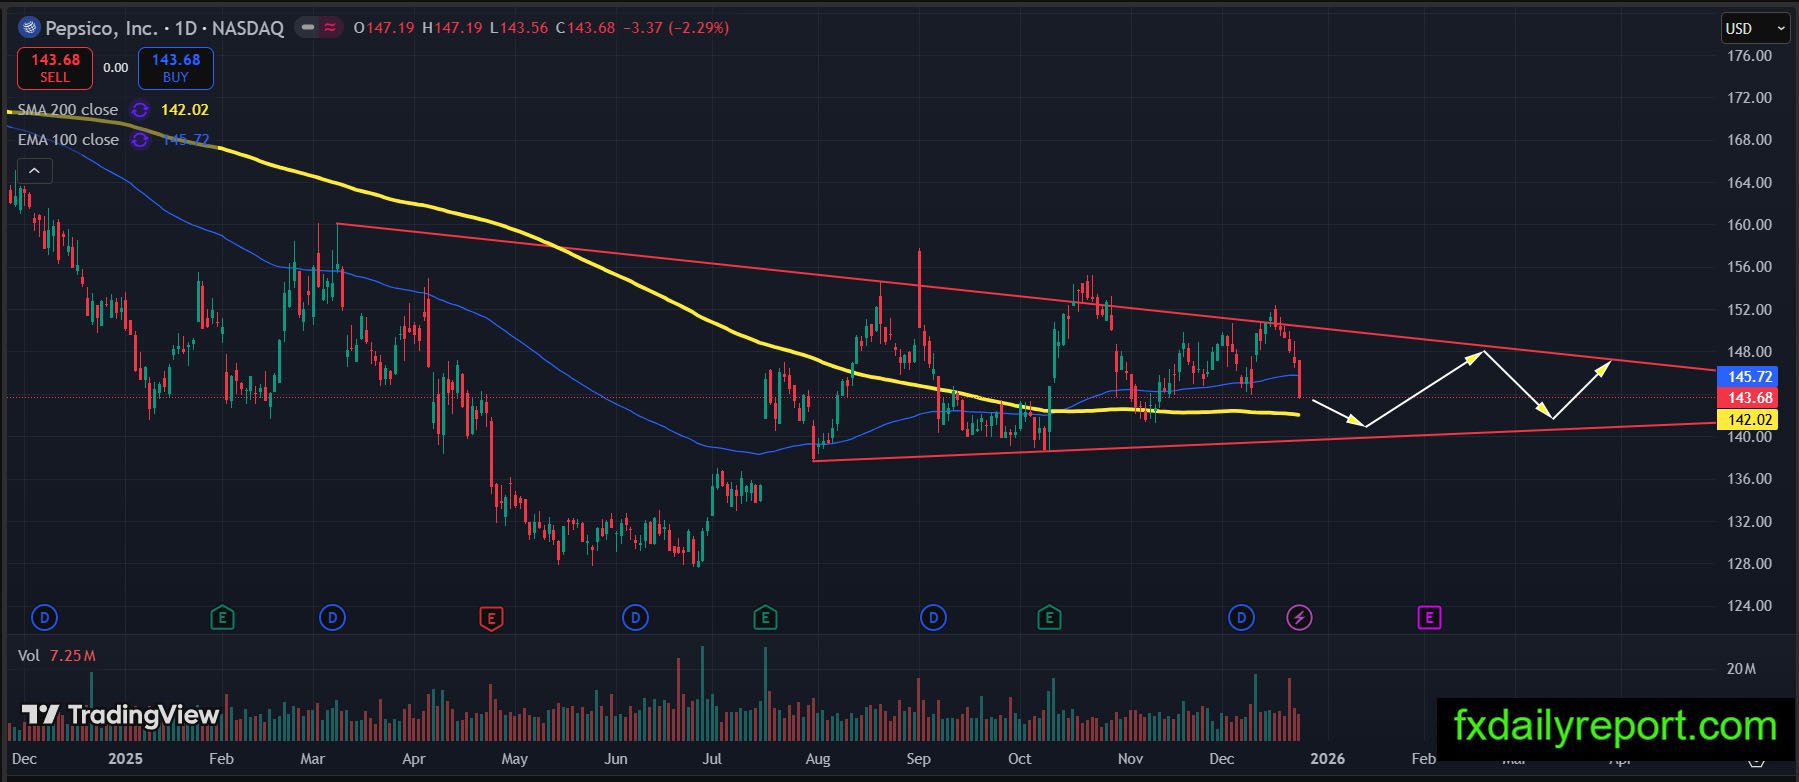Click the red 143.68 last-price tag on the scale
Screen dimensions: 1799x782
click(1746, 398)
